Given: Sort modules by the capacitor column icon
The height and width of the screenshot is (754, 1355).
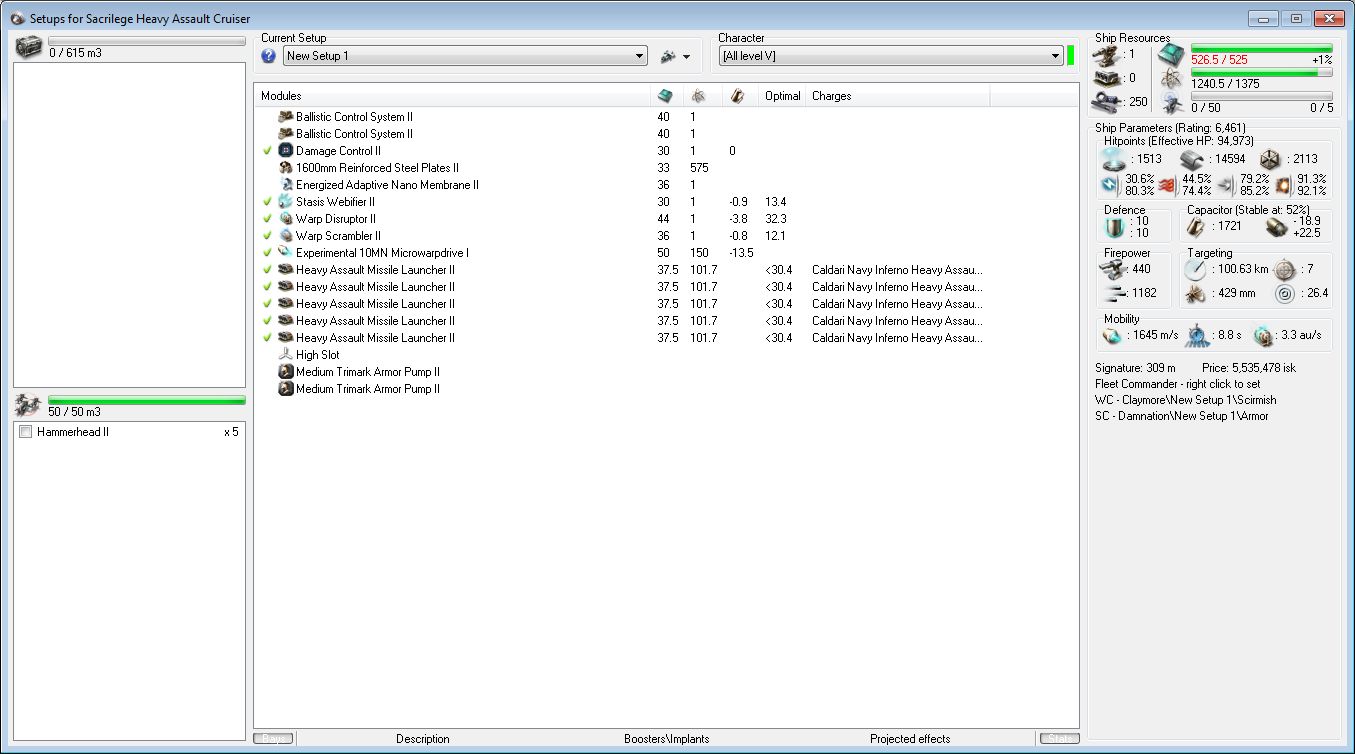Looking at the screenshot, I should tap(736, 96).
